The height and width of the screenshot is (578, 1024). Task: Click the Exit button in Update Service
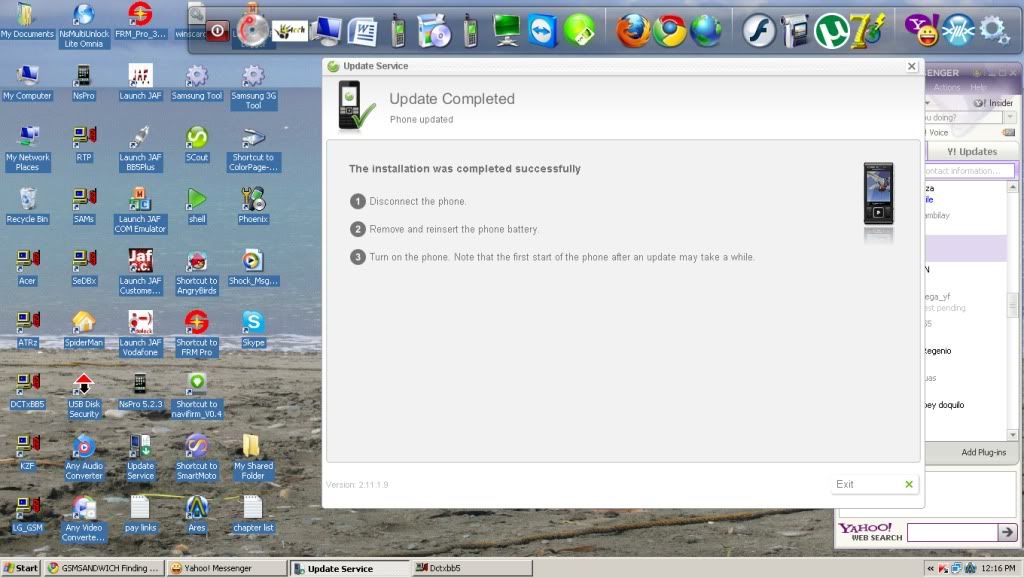point(875,484)
